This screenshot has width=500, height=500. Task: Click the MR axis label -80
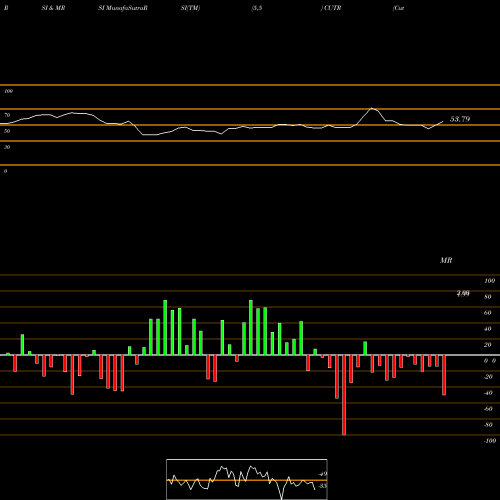point(488,425)
